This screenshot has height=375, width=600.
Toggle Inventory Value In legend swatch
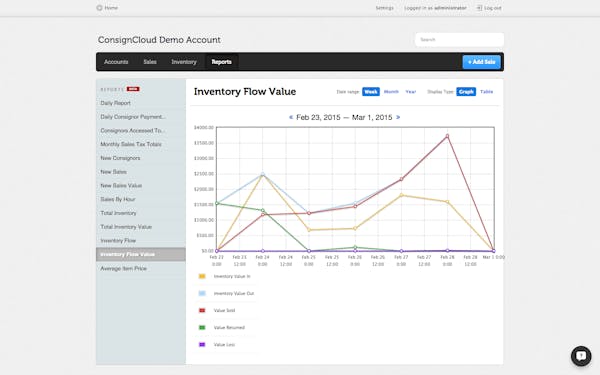[x=202, y=276]
